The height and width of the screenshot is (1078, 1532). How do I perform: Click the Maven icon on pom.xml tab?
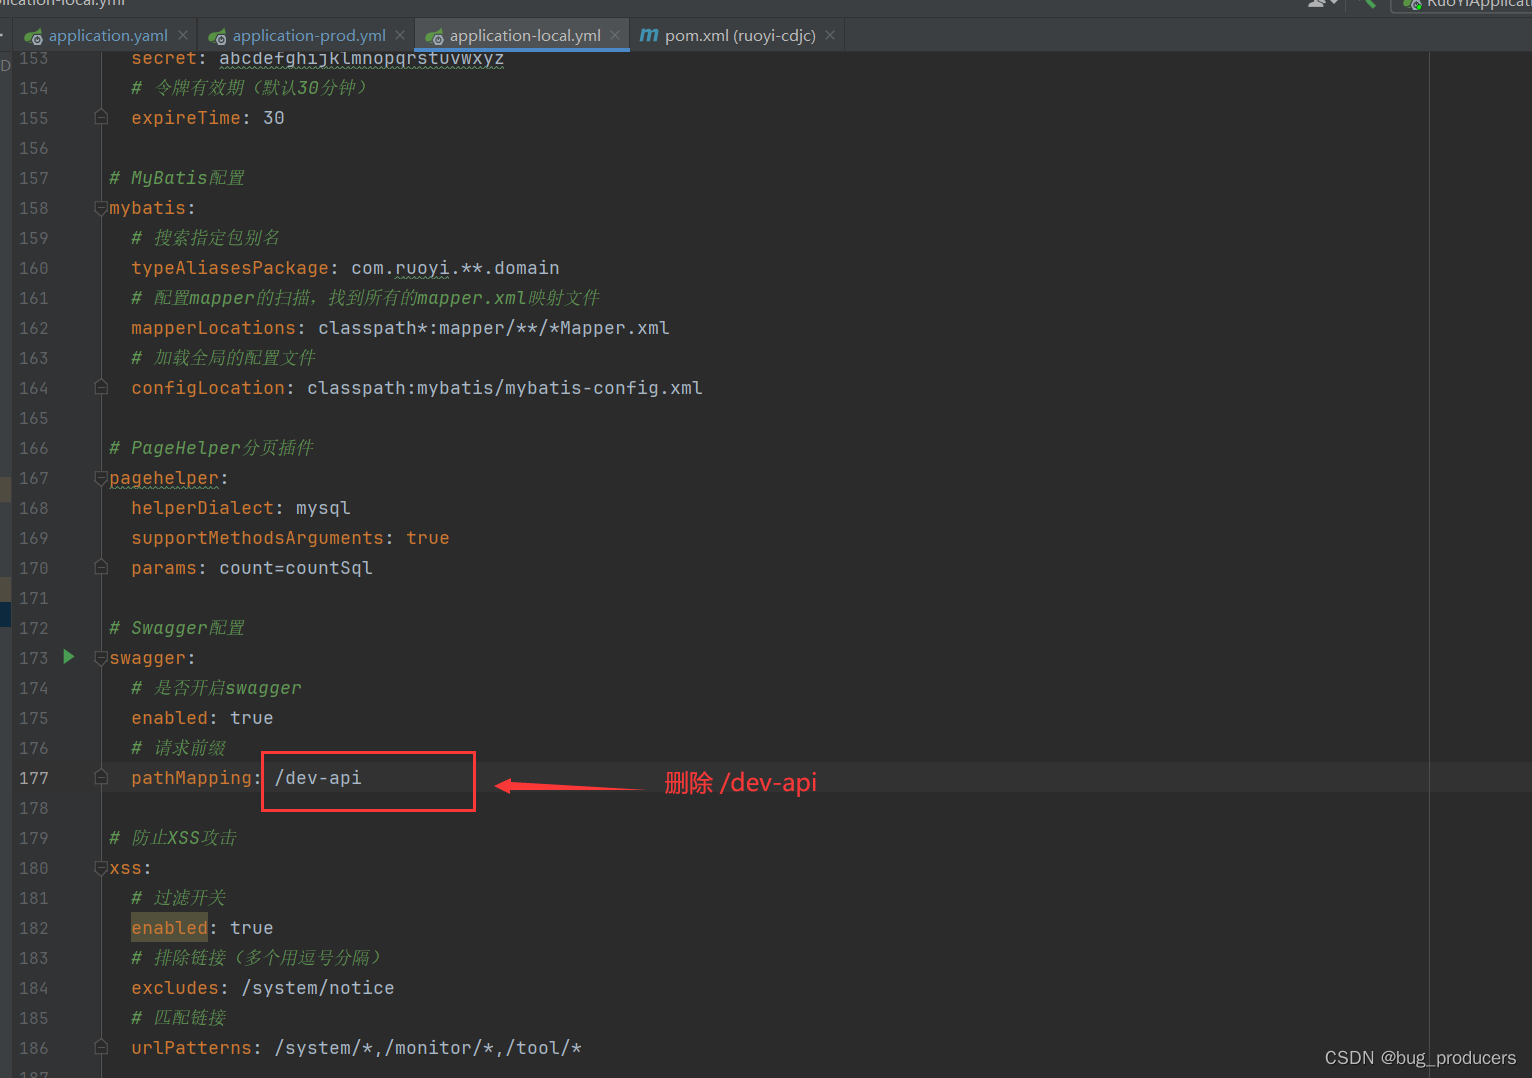coord(649,36)
